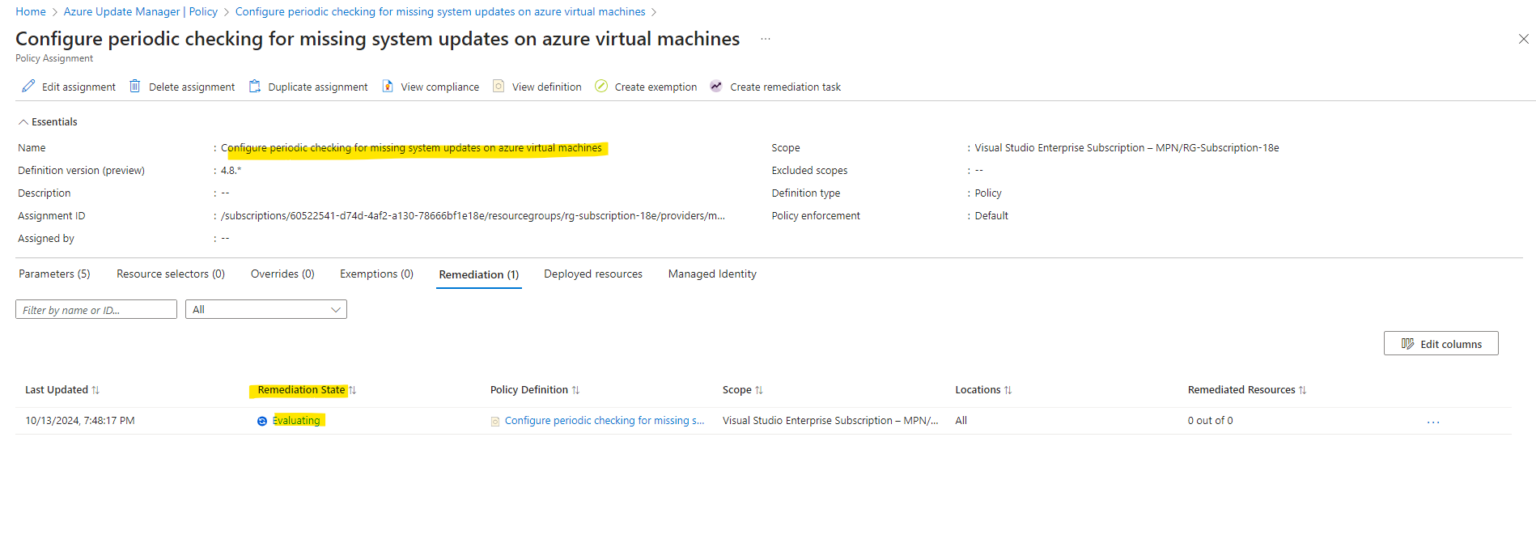
Task: Focus the Filter by name or ID field
Action: coord(96,310)
